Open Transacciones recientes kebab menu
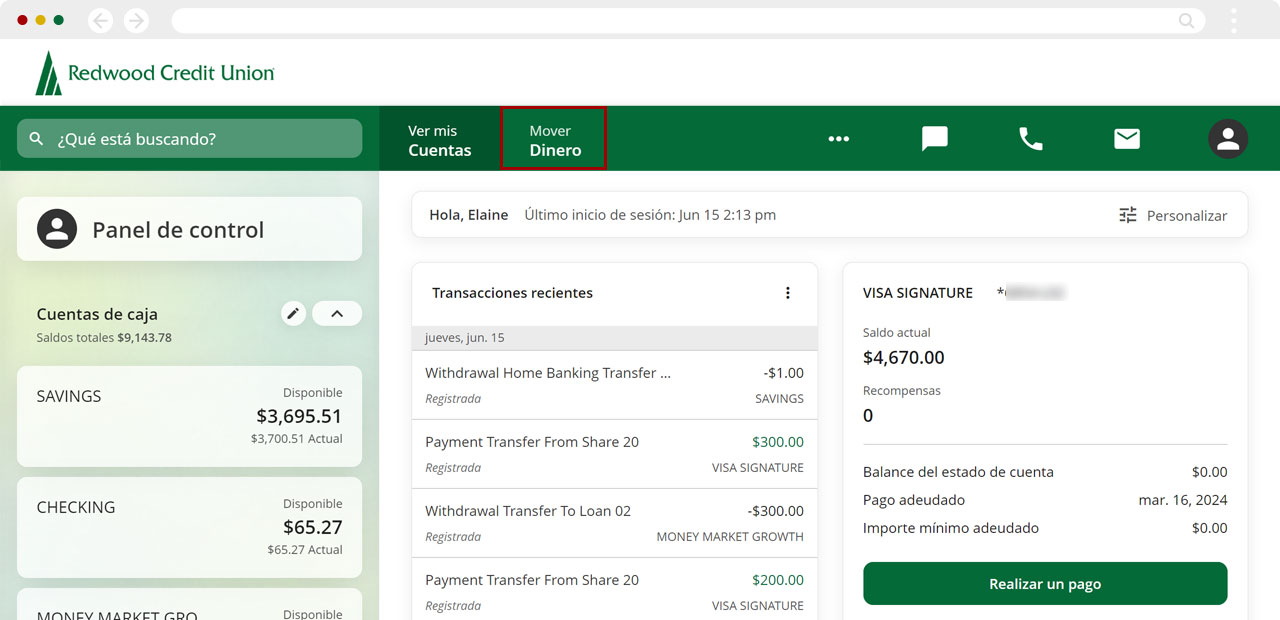This screenshot has height=620, width=1280. 787,293
